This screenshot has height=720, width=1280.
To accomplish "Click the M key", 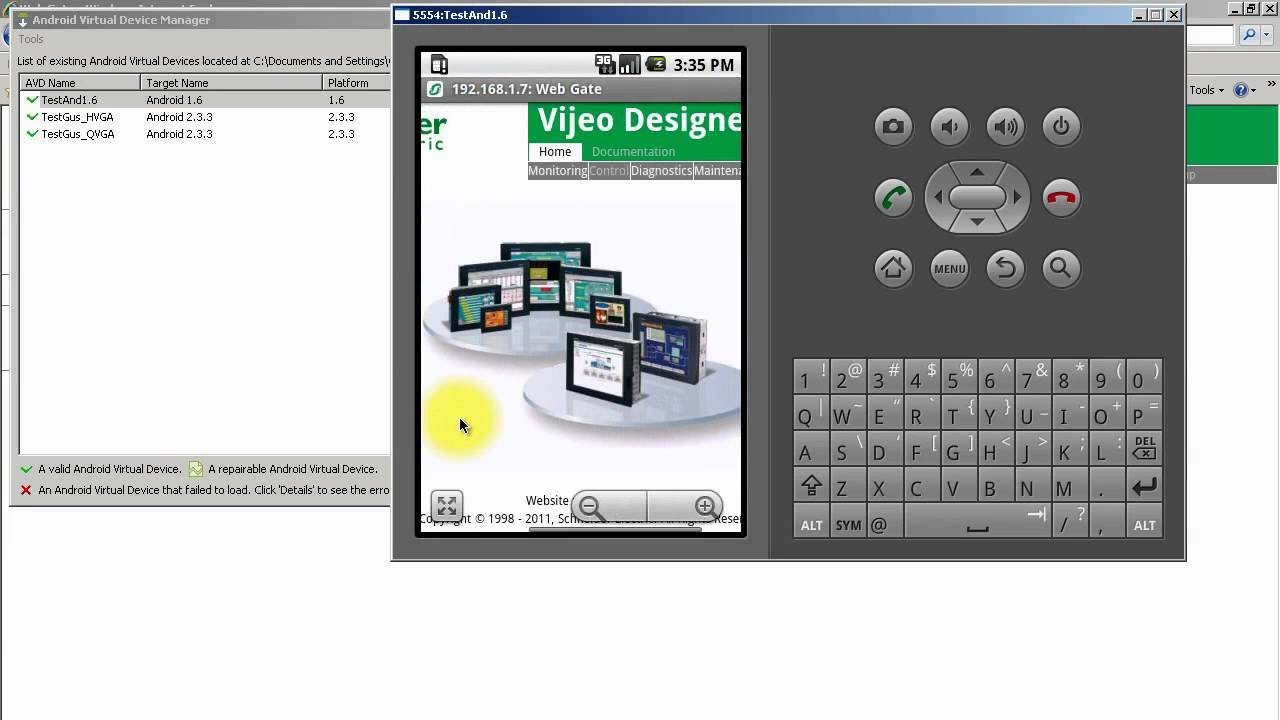I will (x=1070, y=486).
